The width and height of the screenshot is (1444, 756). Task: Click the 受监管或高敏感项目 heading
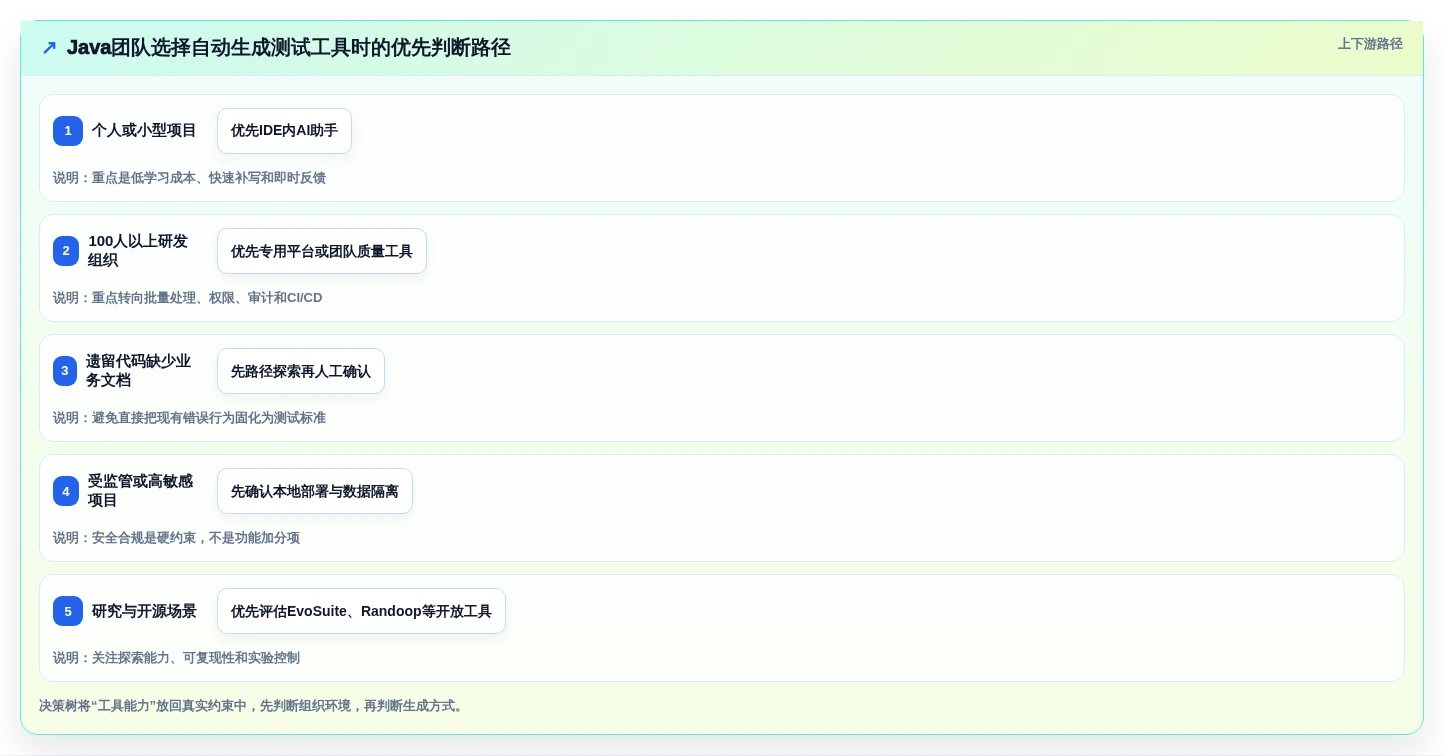(140, 491)
